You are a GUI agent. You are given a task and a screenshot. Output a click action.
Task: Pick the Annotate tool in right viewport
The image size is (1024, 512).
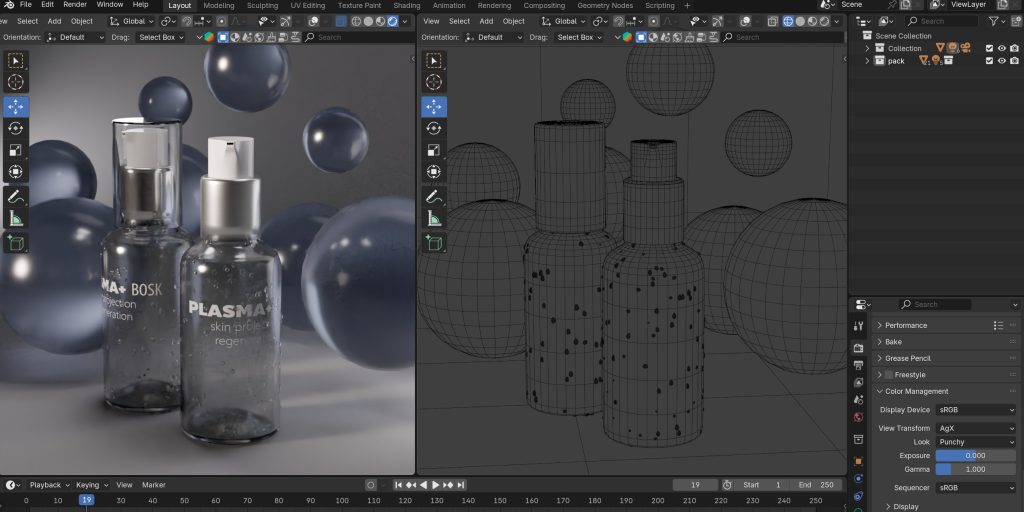pos(434,196)
